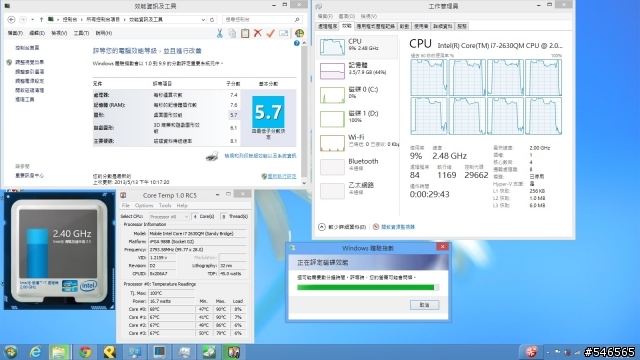This screenshot has width=640, height=360.
Task: Click the scissors Cut icon in the toolbar
Action: point(220,33)
